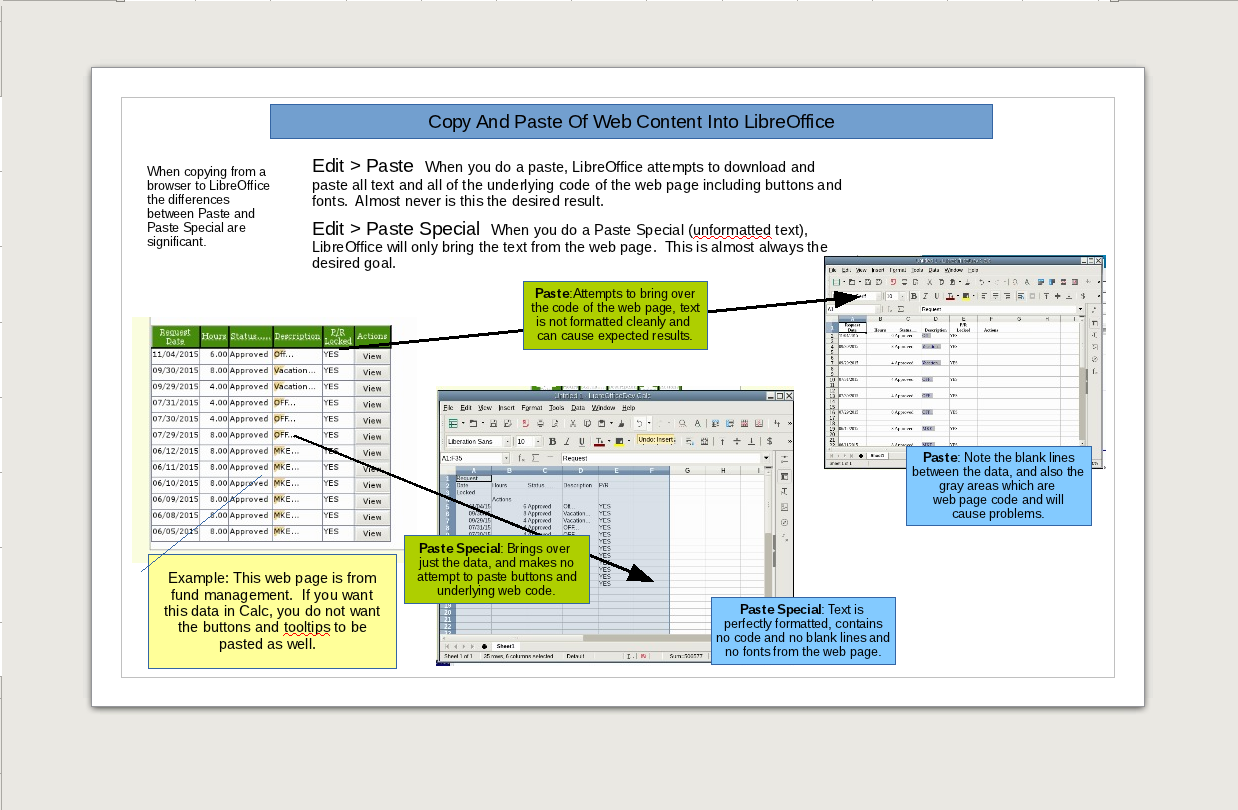Viewport: 1238px width, 810px height.
Task: Open Undo history dropdown in center Calc window
Action: coord(649,423)
